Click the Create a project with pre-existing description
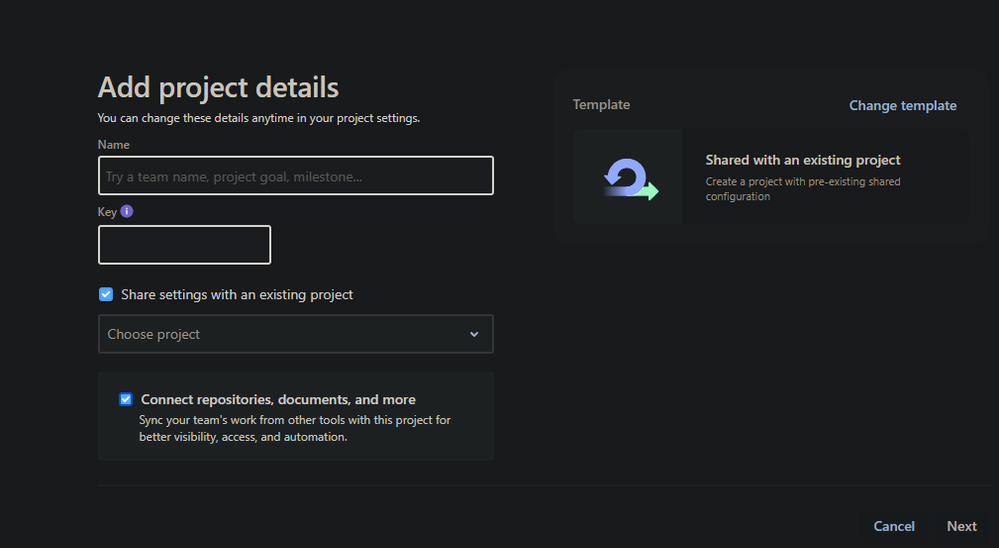This screenshot has width=999, height=548. (x=803, y=189)
